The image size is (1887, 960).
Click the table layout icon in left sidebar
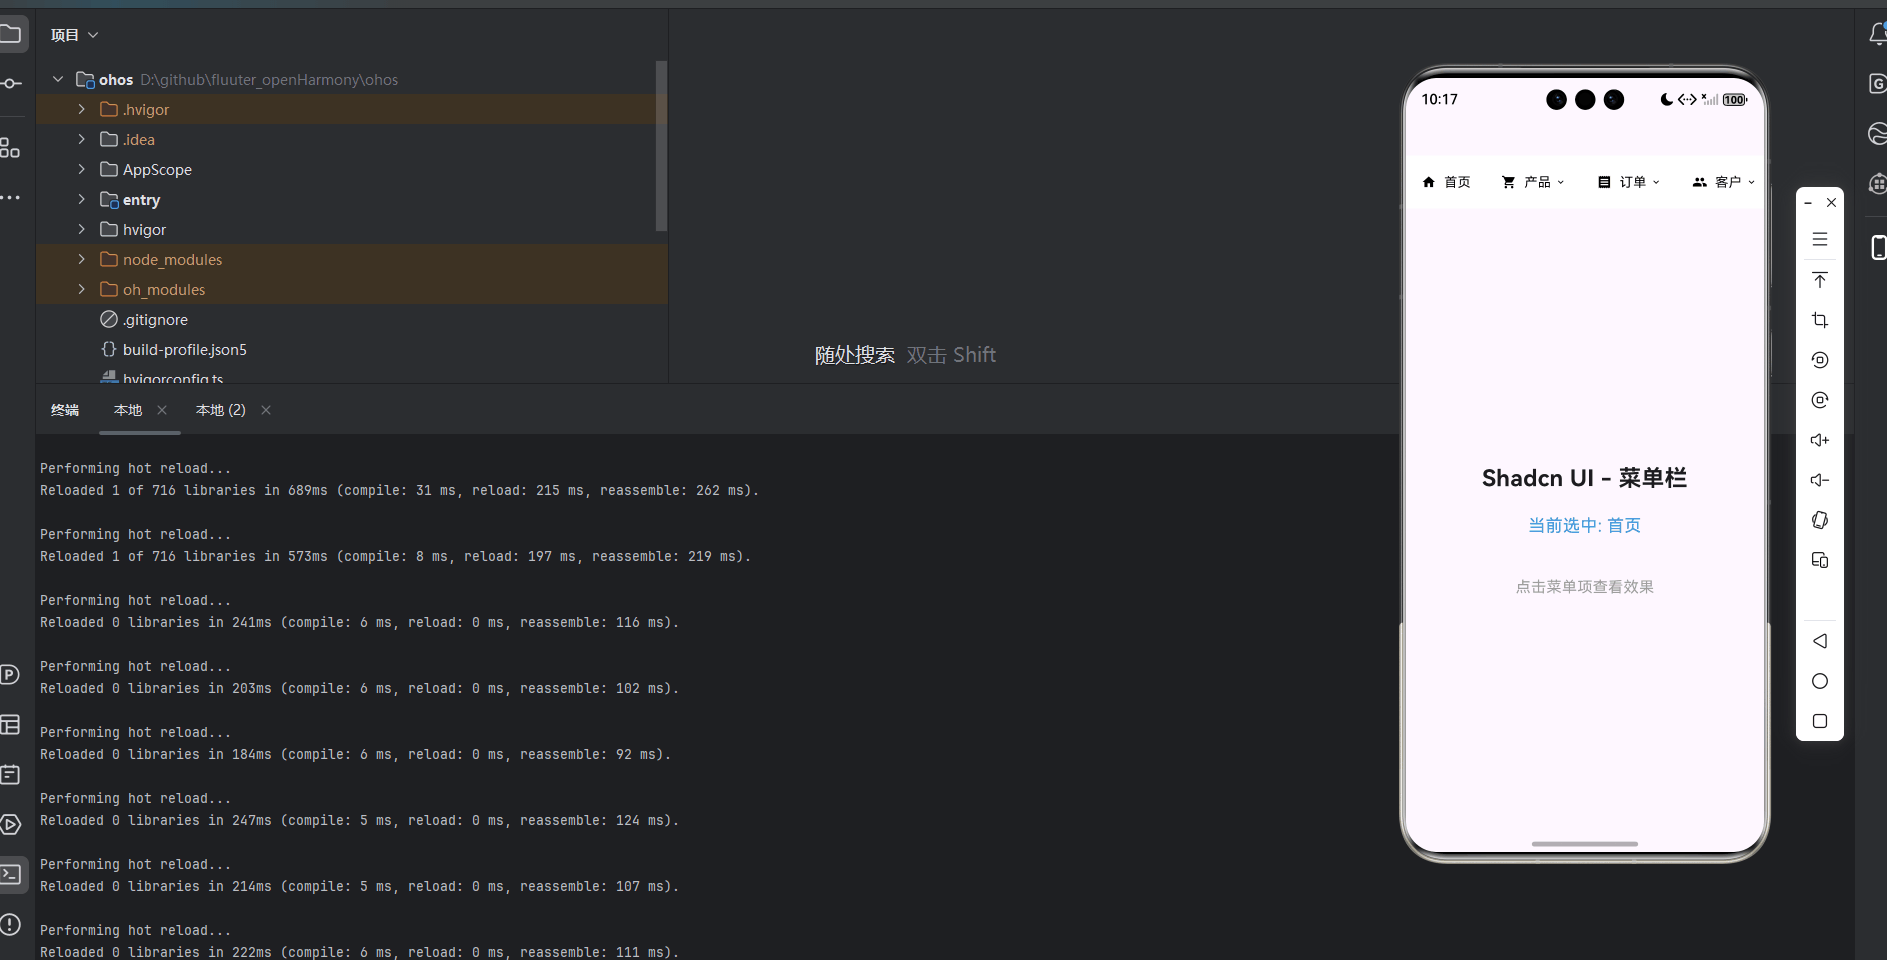click(x=10, y=724)
